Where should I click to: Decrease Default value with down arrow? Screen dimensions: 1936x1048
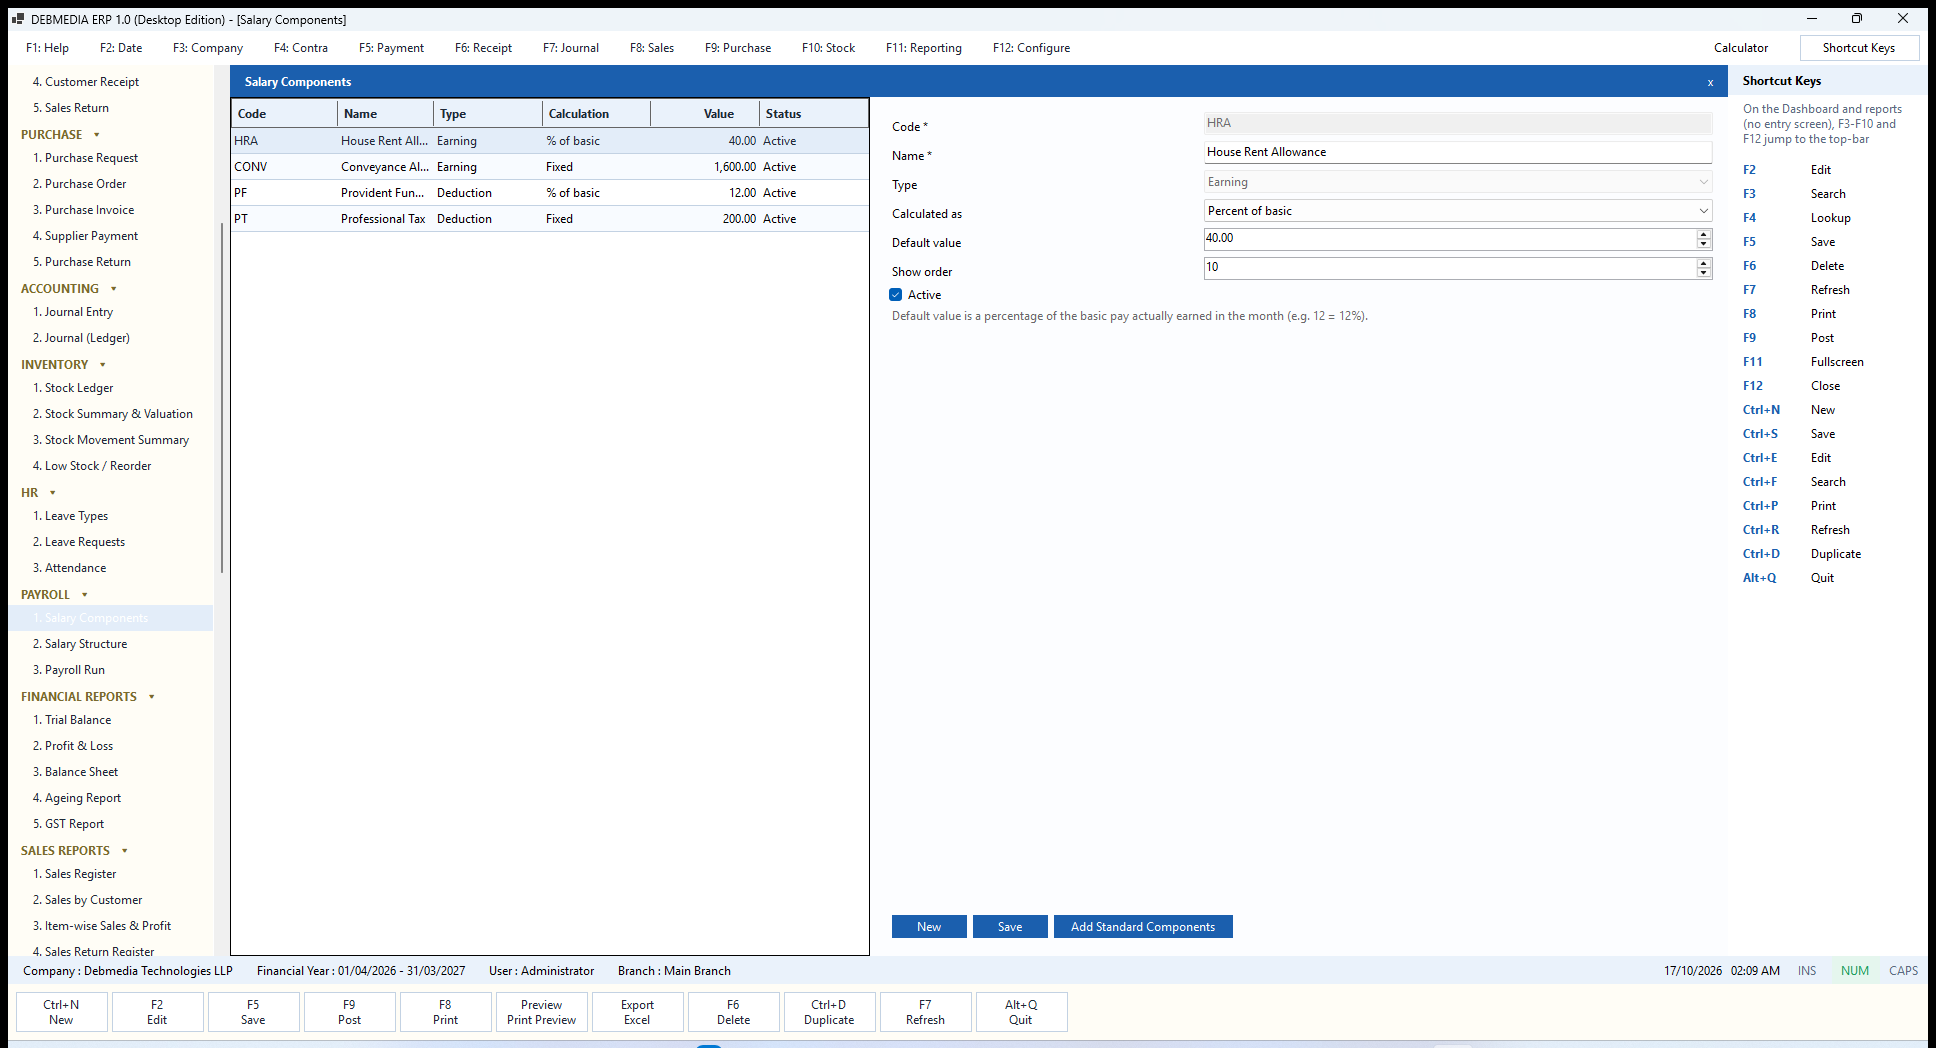pos(1704,244)
